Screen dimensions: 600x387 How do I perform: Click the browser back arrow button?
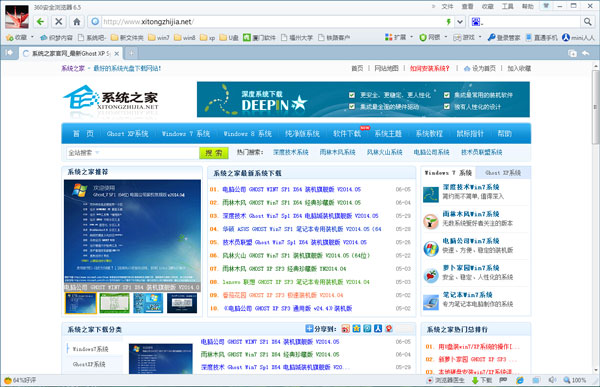tap(40, 22)
